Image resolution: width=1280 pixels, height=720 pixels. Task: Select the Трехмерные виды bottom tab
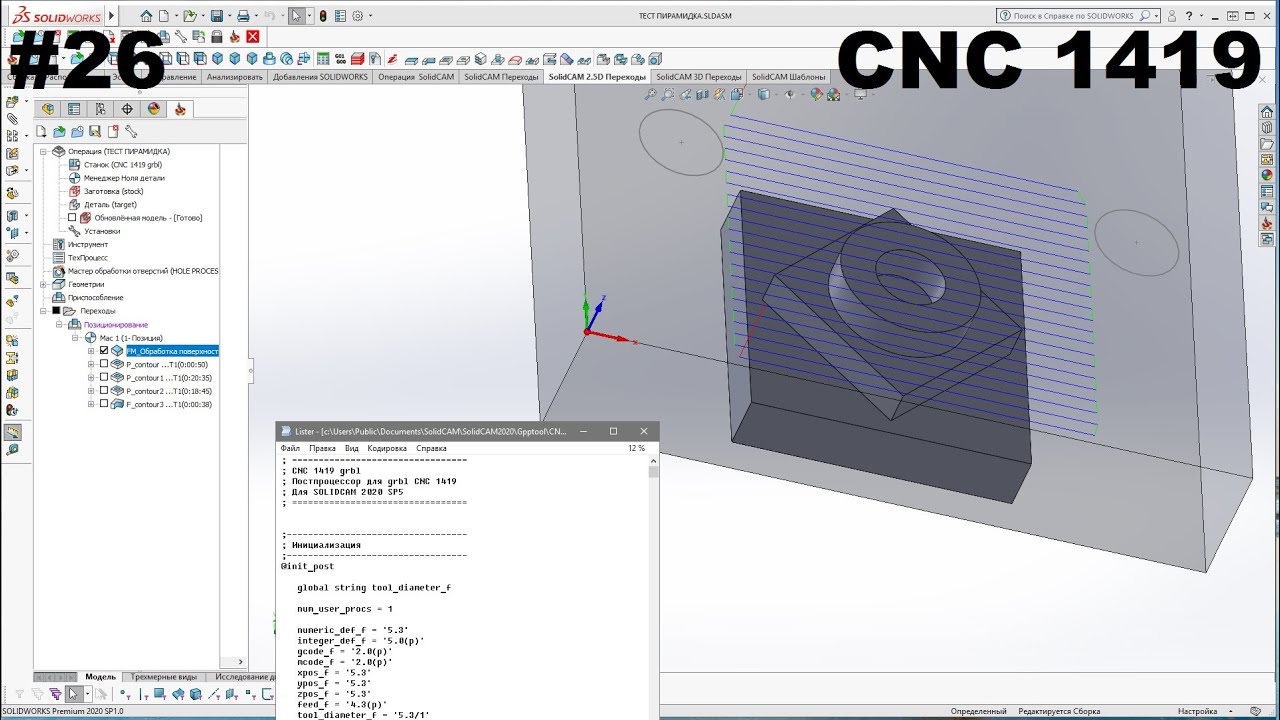tap(164, 677)
